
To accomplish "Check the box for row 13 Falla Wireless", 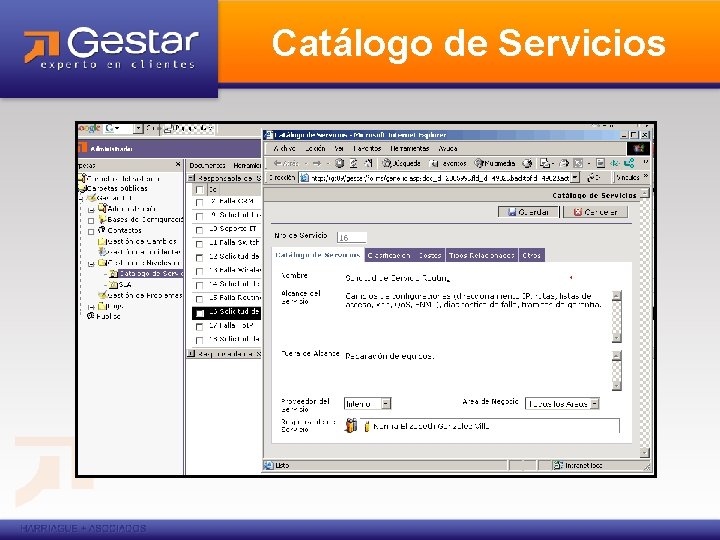I will click(x=199, y=271).
